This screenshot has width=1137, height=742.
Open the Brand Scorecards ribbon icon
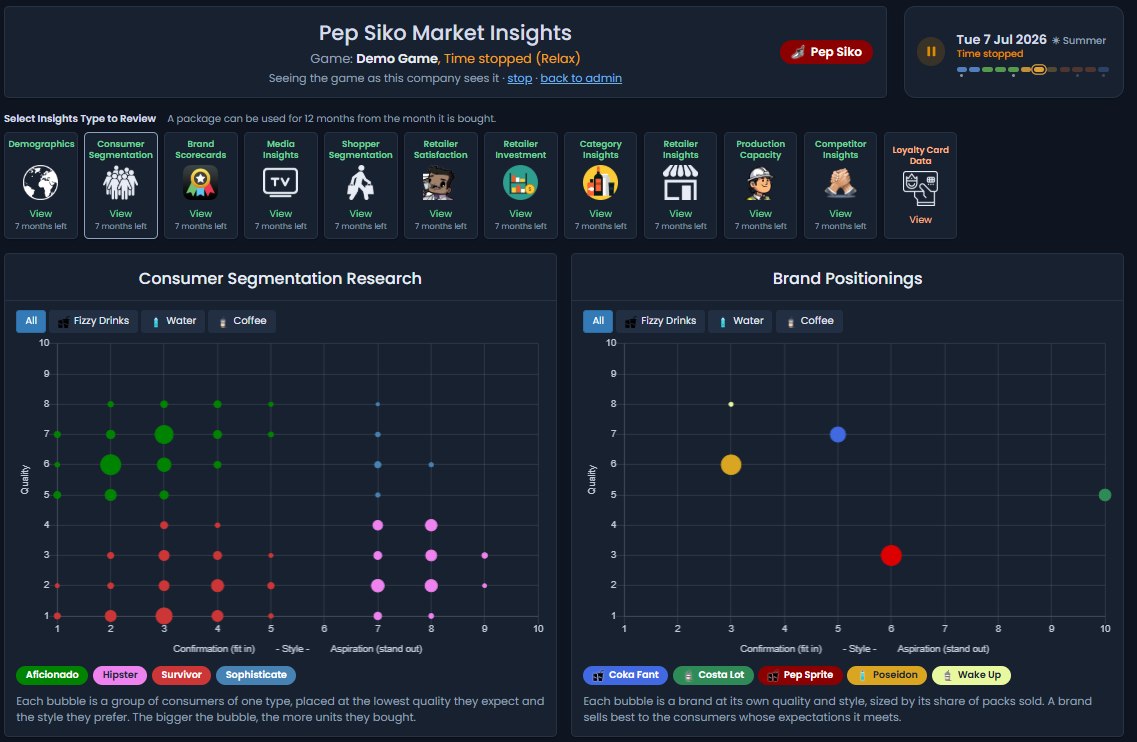tap(200, 183)
